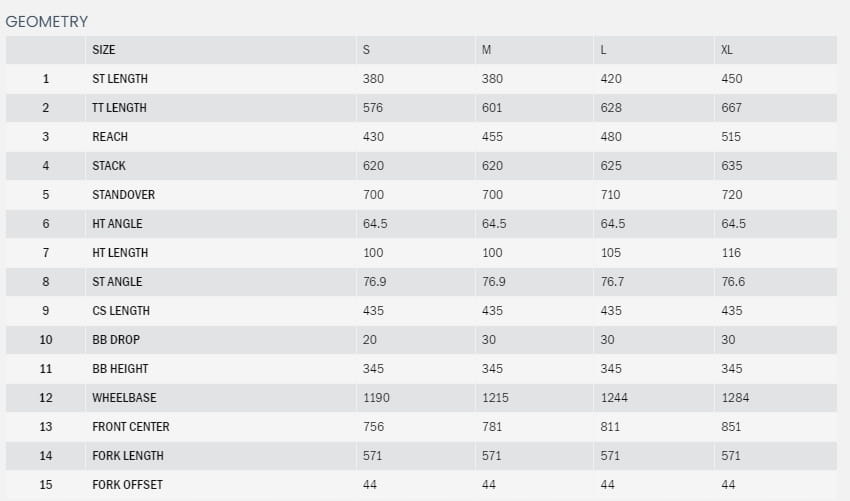The height and width of the screenshot is (501, 850).
Task: Click the FORK LENGTH row label
Action: tap(128, 456)
